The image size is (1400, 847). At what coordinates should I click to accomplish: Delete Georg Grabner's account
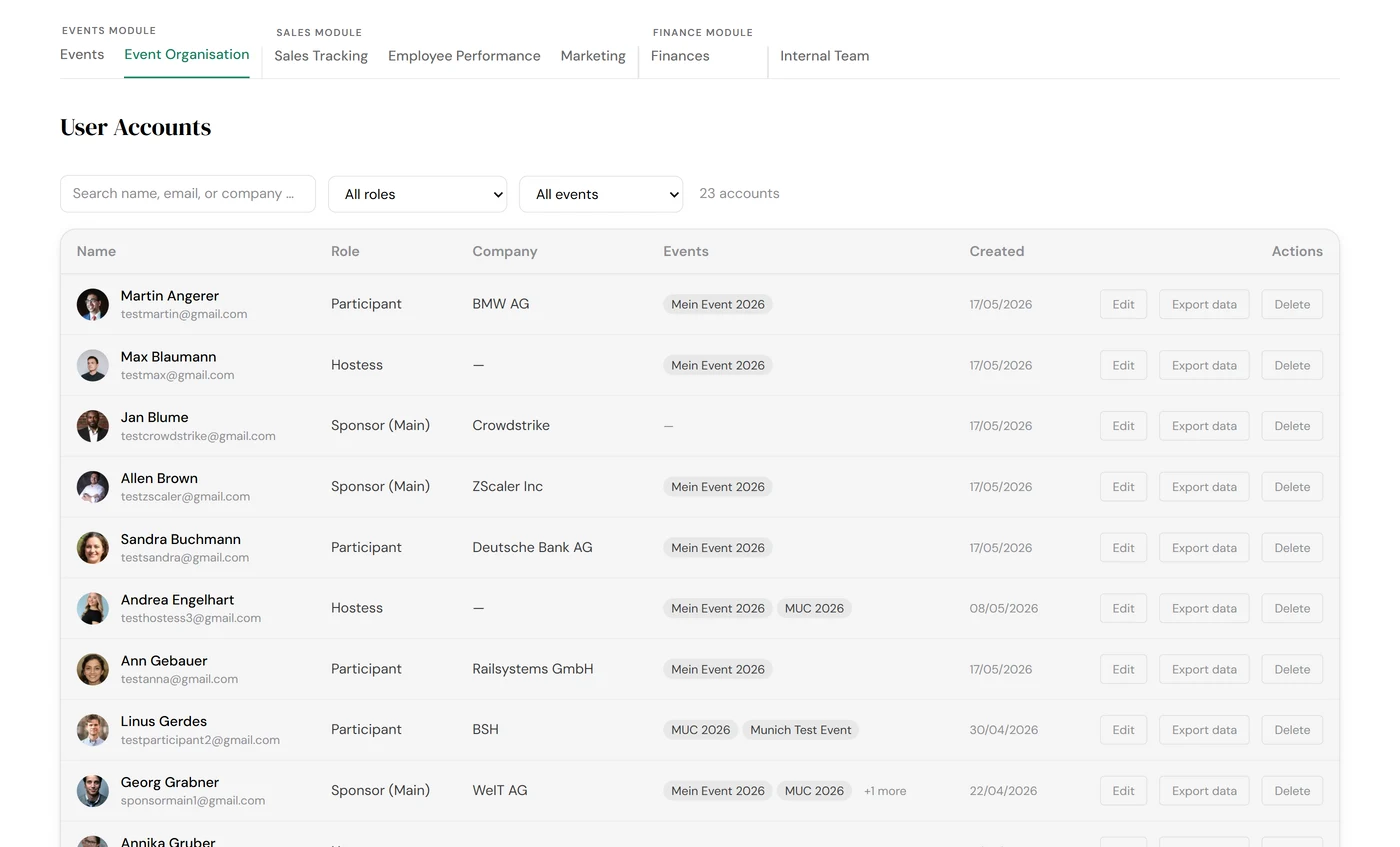[1292, 791]
